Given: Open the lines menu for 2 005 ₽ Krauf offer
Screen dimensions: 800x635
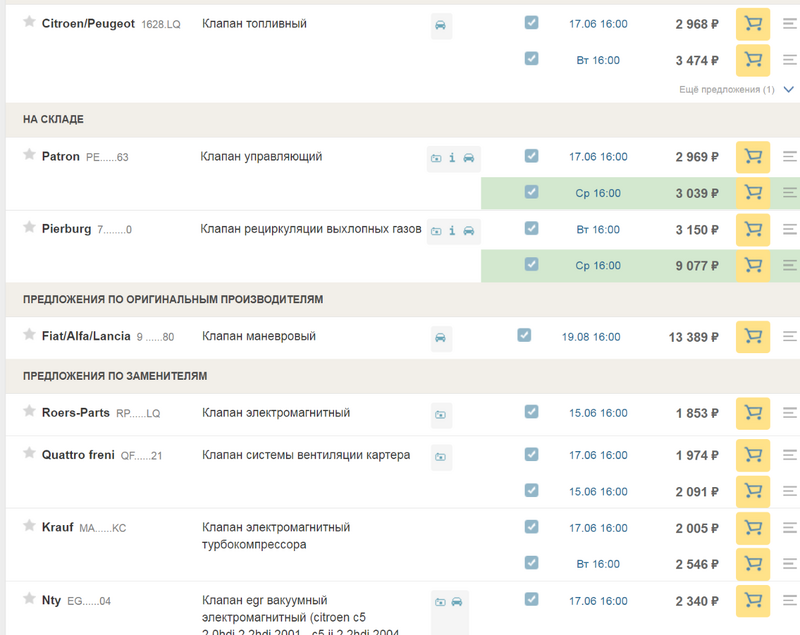Looking at the screenshot, I should 789,528.
